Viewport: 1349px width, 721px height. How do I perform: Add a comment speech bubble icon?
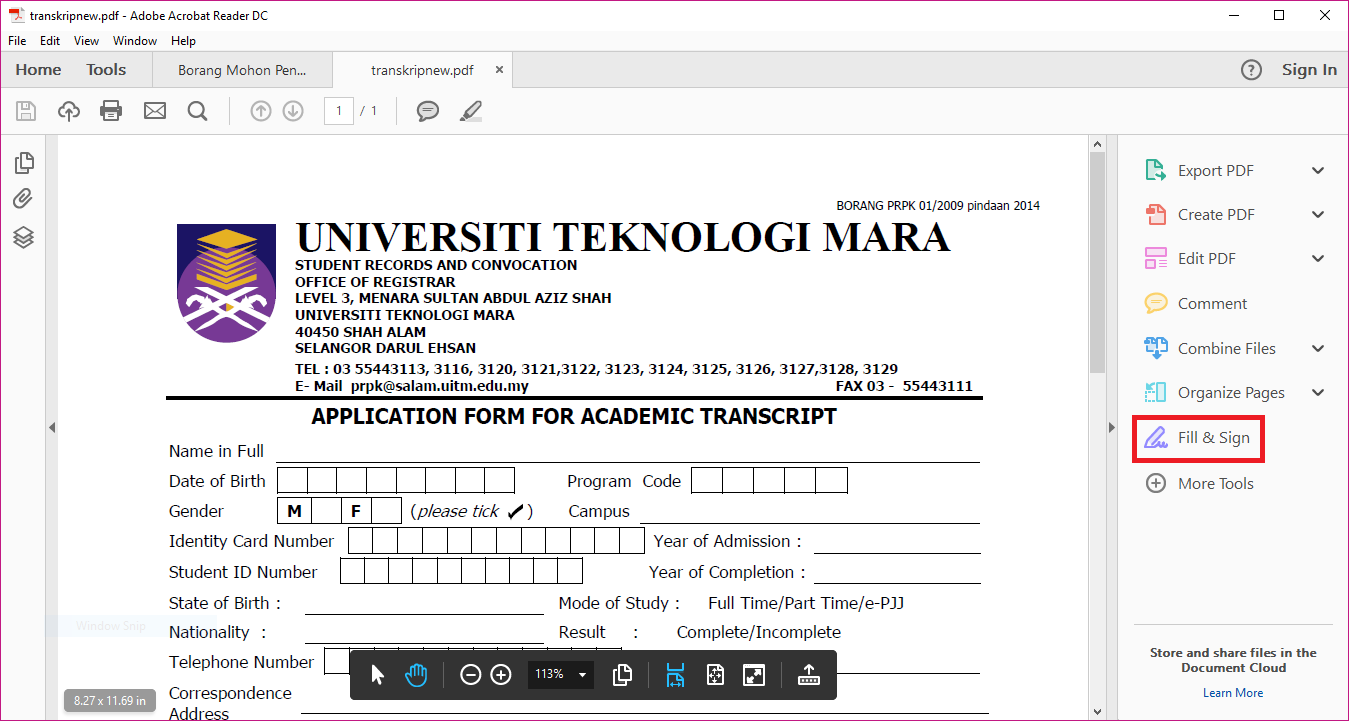click(x=428, y=111)
